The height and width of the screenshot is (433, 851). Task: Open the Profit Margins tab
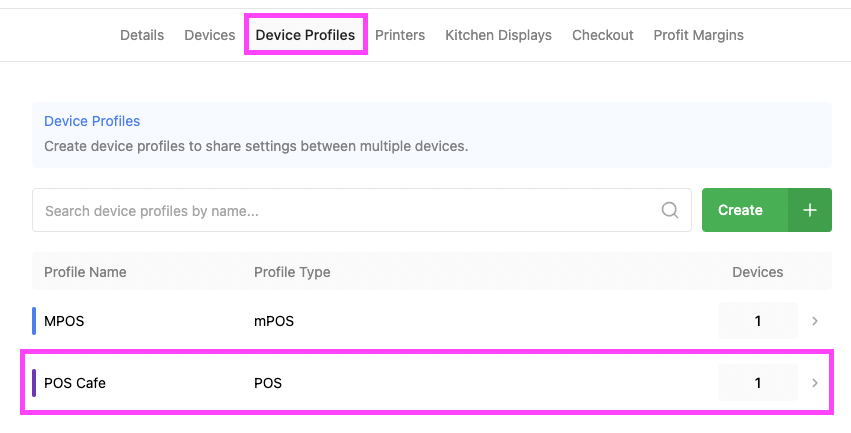click(698, 35)
